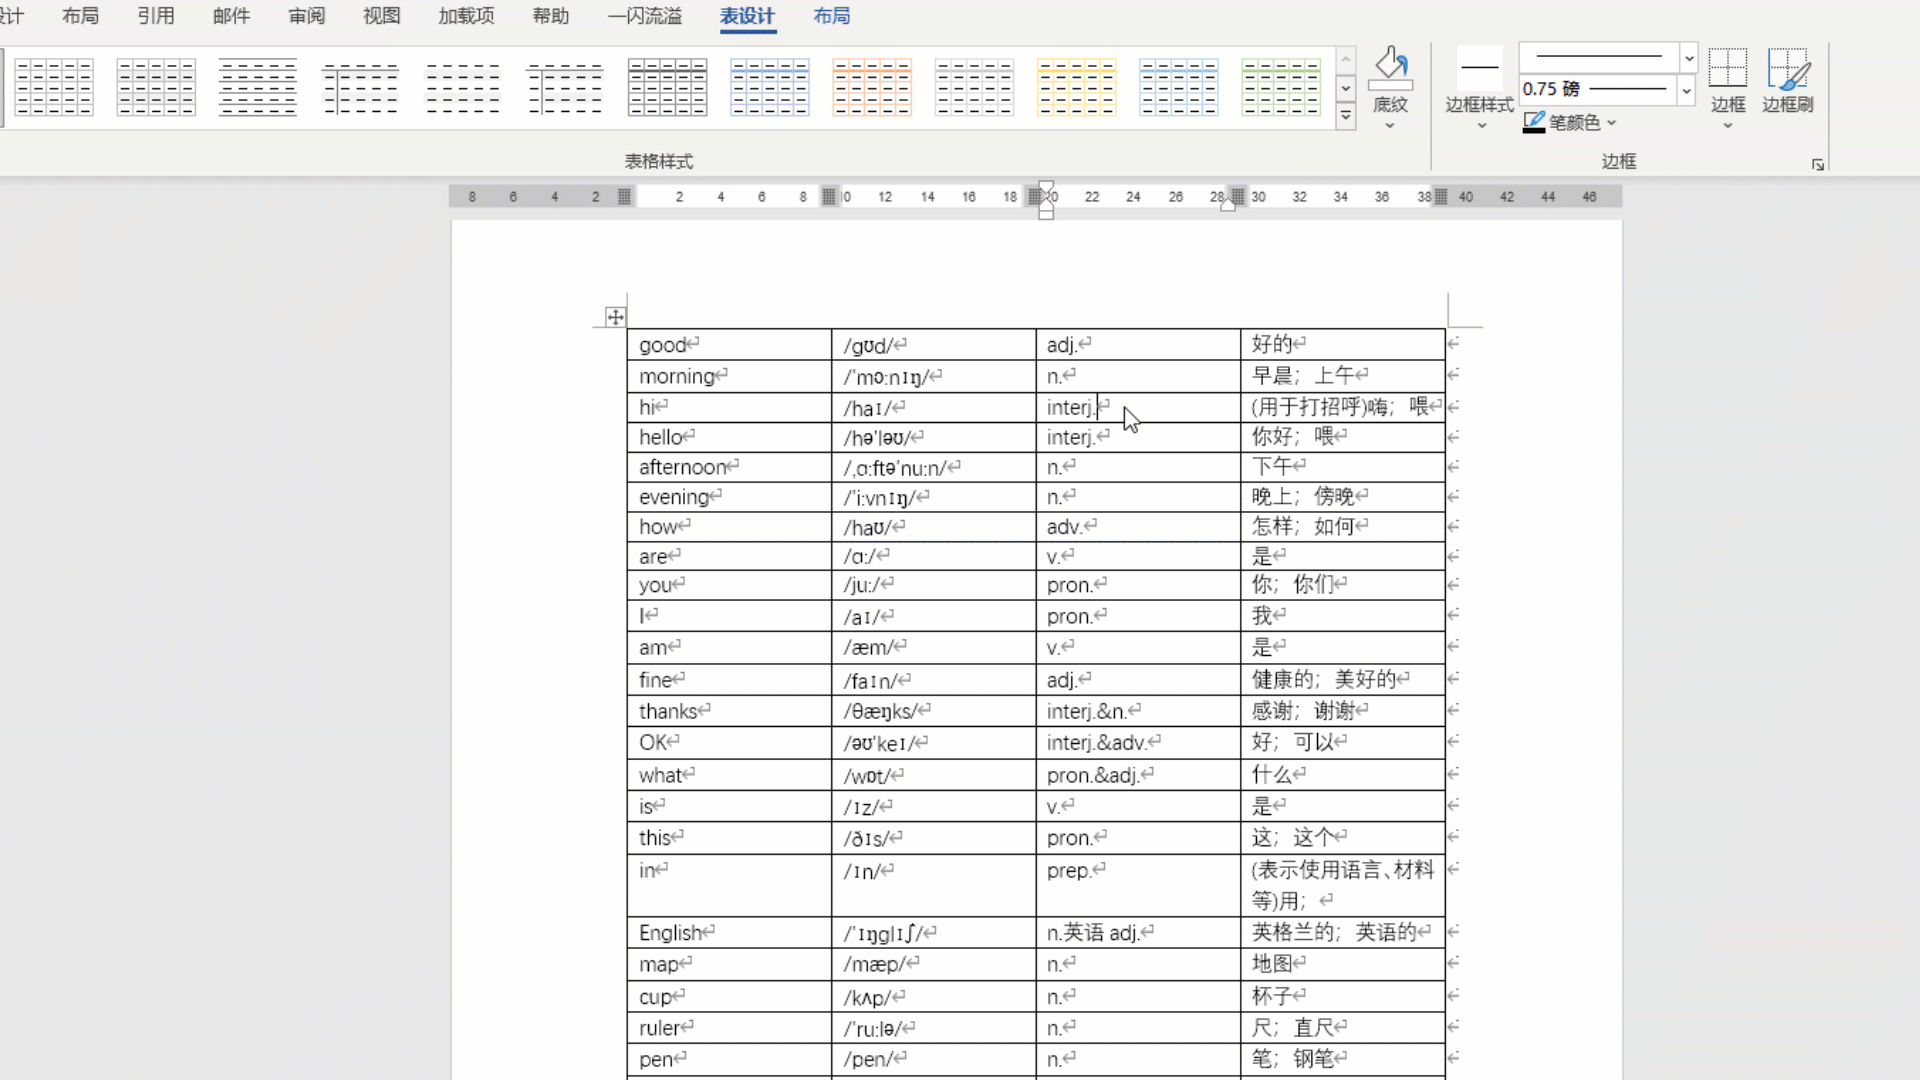The width and height of the screenshot is (1920, 1080).
Task: Select the first plain table style thumbnail
Action: tap(54, 87)
